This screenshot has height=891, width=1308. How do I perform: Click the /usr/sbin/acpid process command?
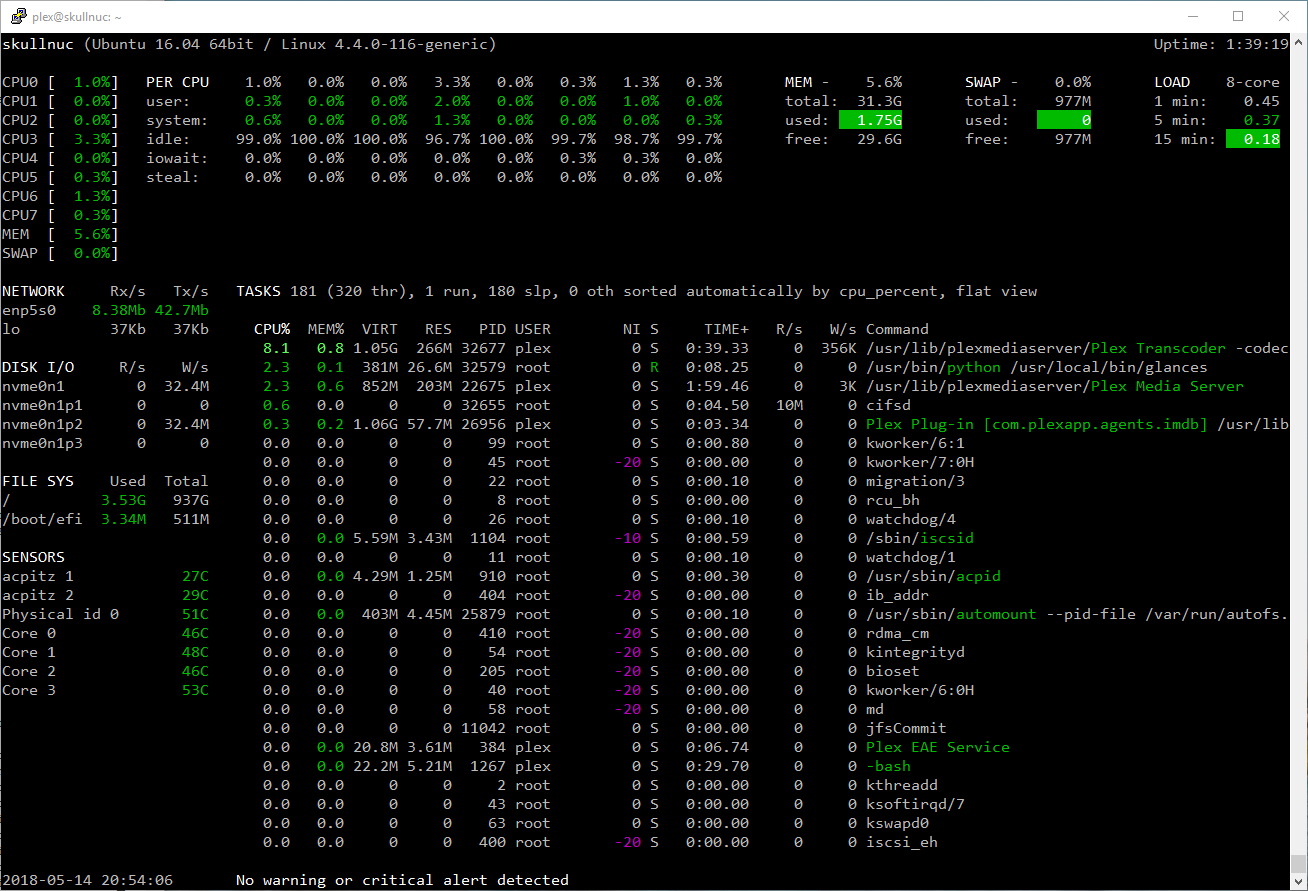click(x=934, y=576)
